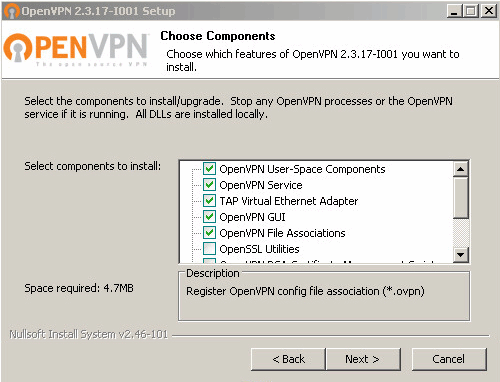The image size is (500, 382).
Task: Close the OpenVPN Setup window
Action: point(489,11)
